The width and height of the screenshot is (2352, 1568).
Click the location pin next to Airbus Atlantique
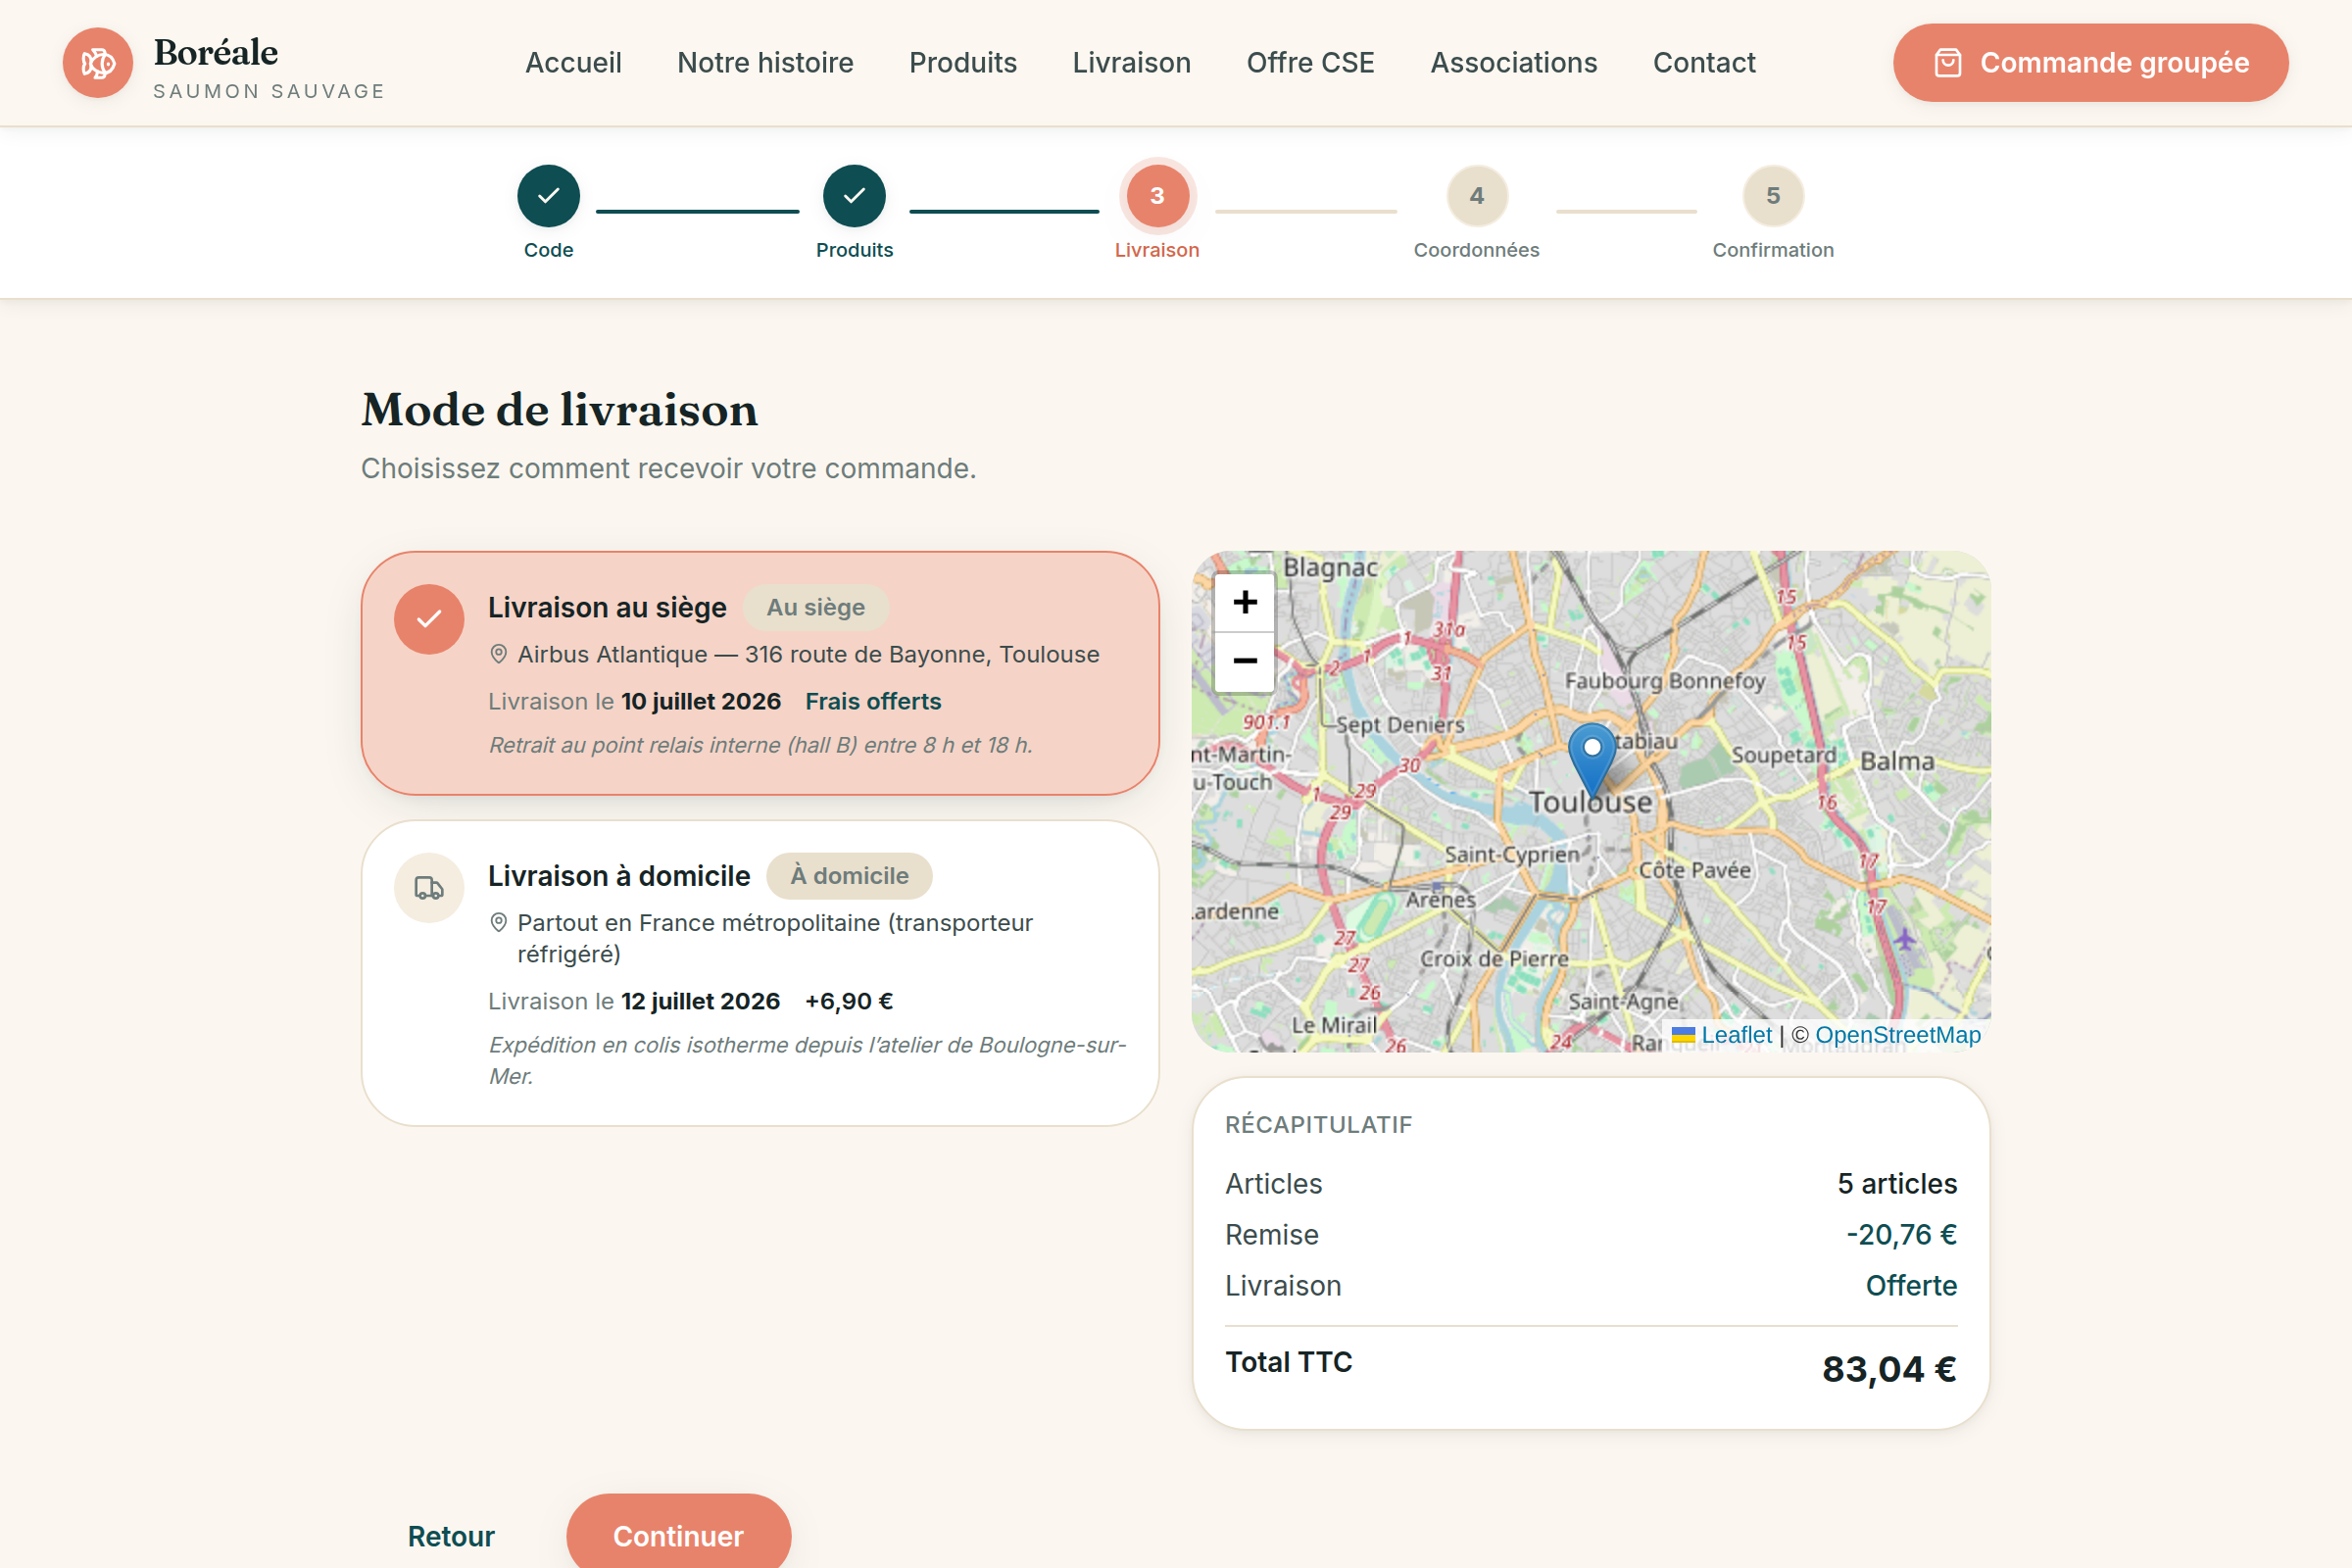pyautogui.click(x=498, y=655)
